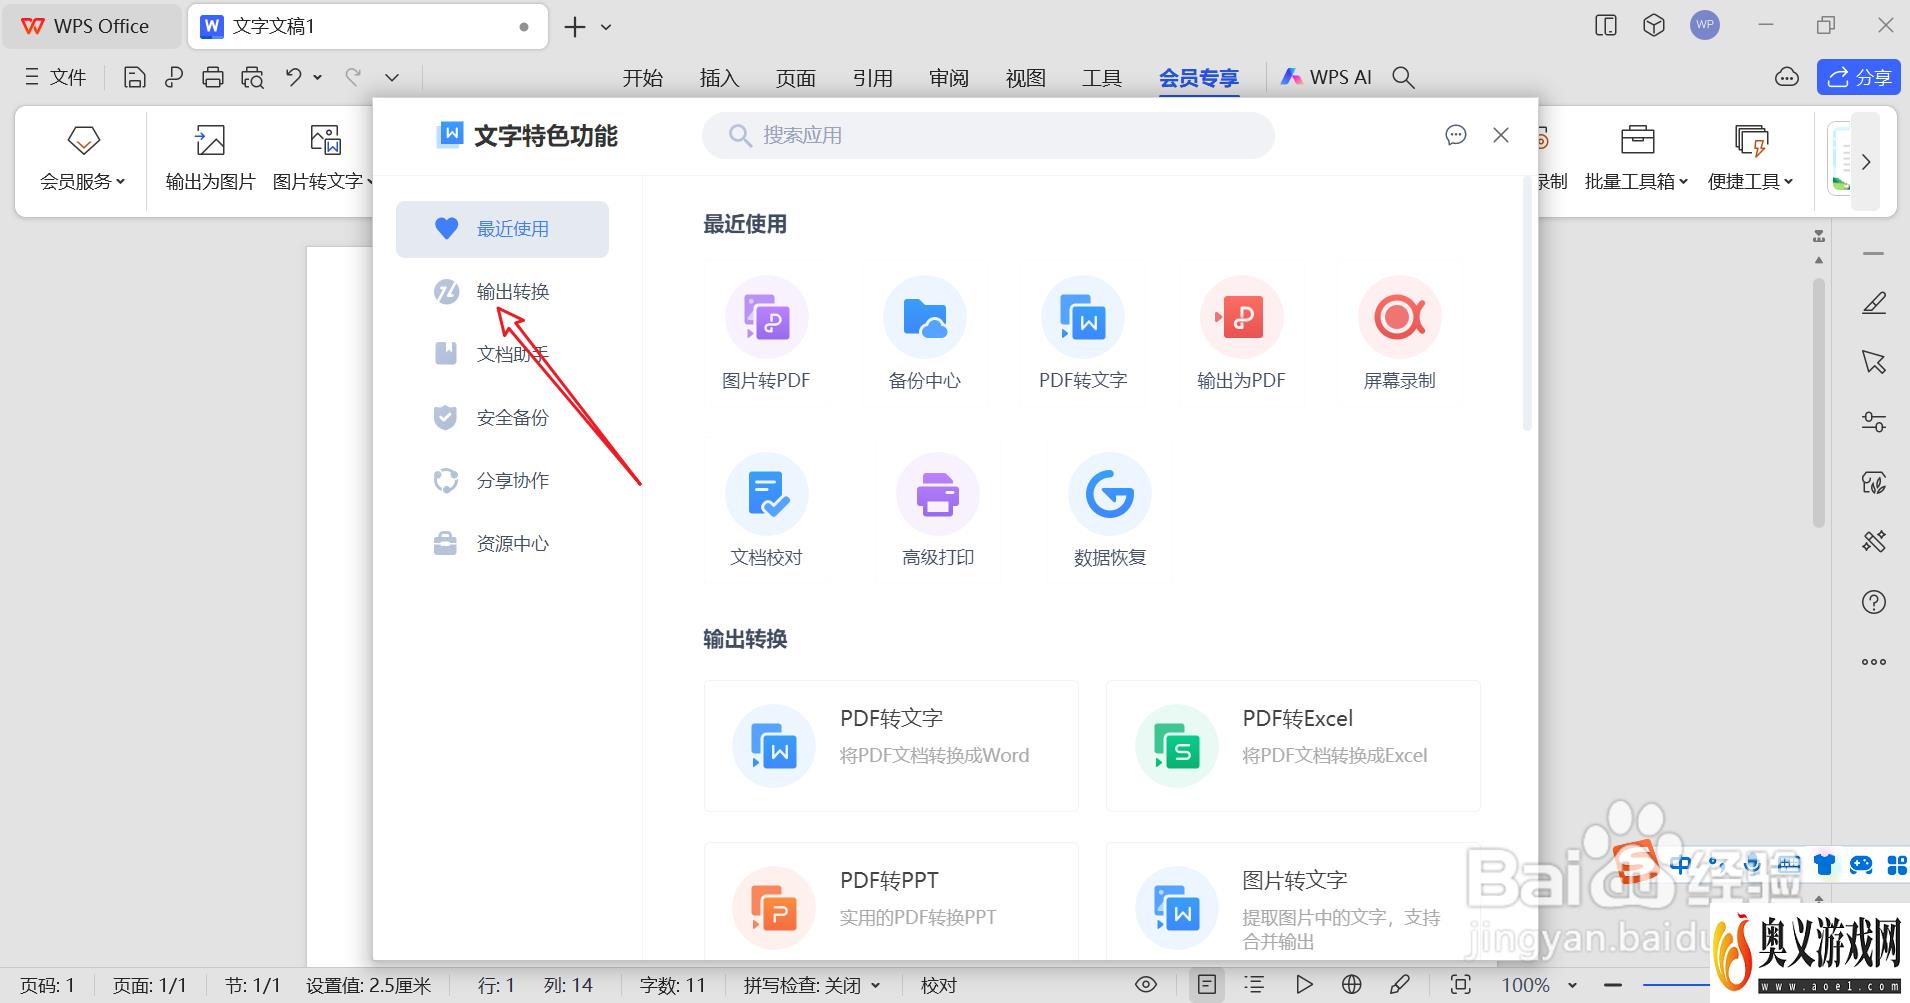Screen dimensions: 1910x1003
Task: Click the 输出为图片 ribbon button
Action: [x=210, y=157]
